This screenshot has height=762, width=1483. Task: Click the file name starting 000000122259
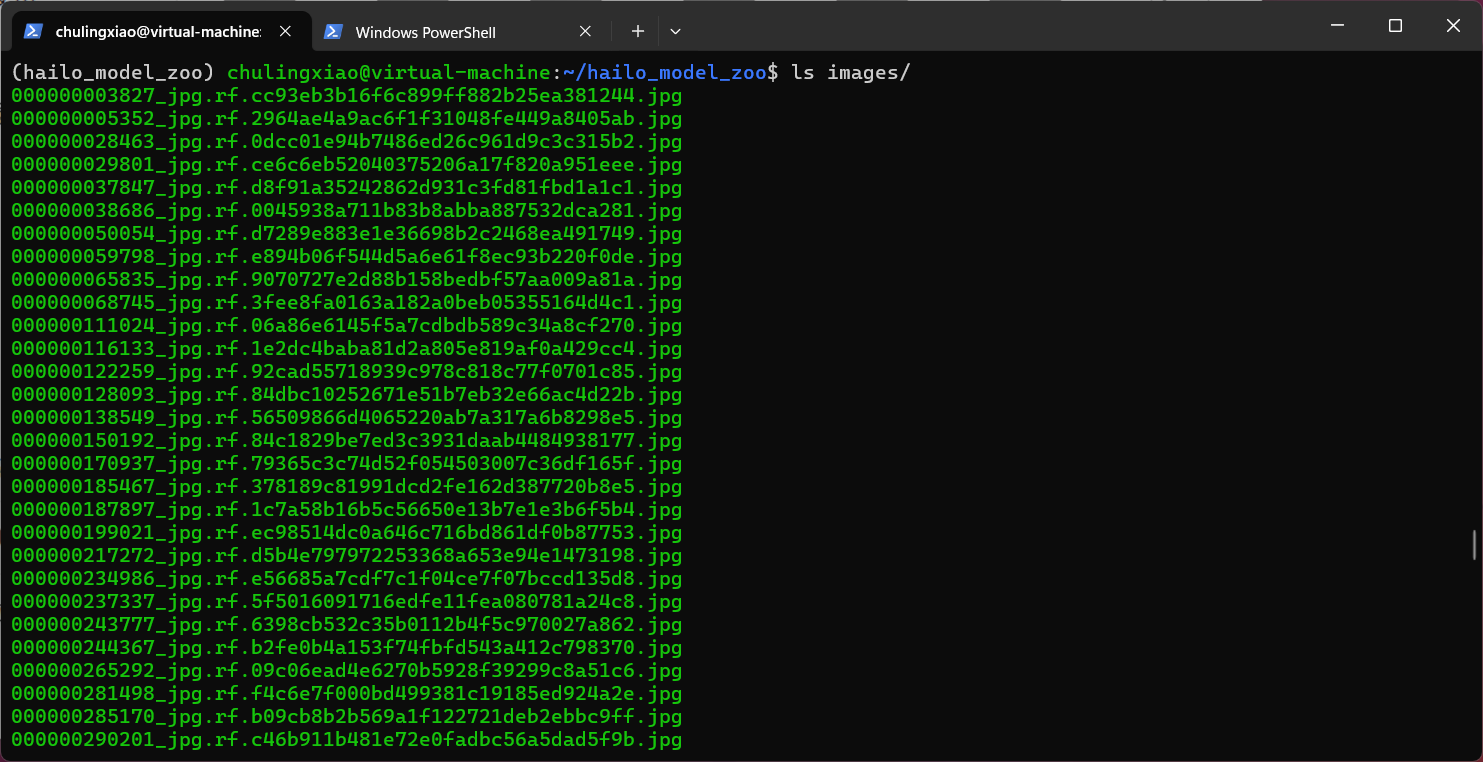(347, 372)
